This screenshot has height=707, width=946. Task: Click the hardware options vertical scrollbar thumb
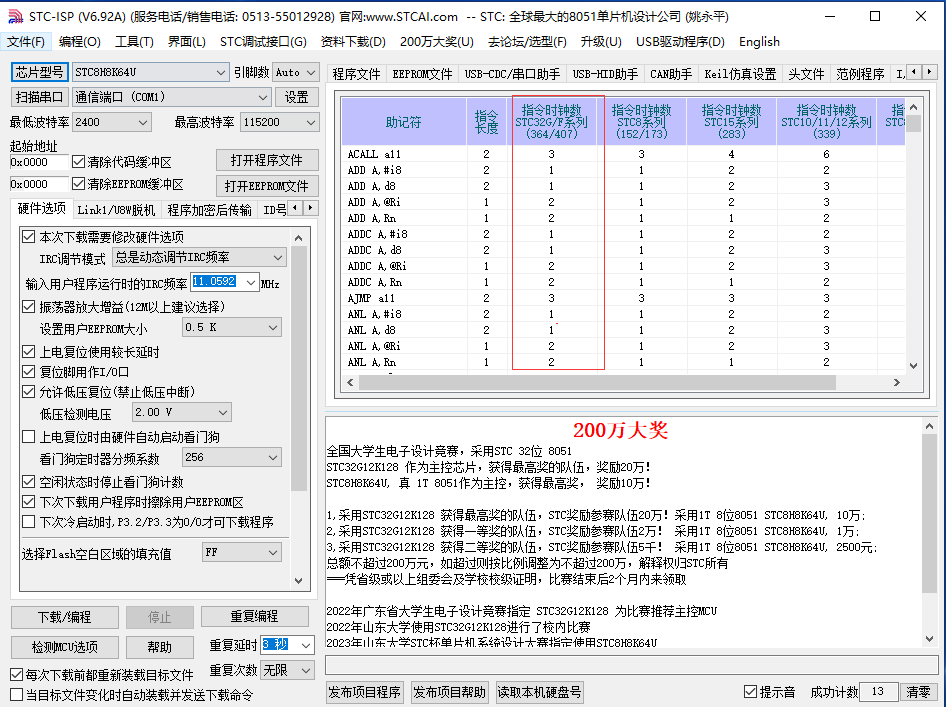point(299,368)
